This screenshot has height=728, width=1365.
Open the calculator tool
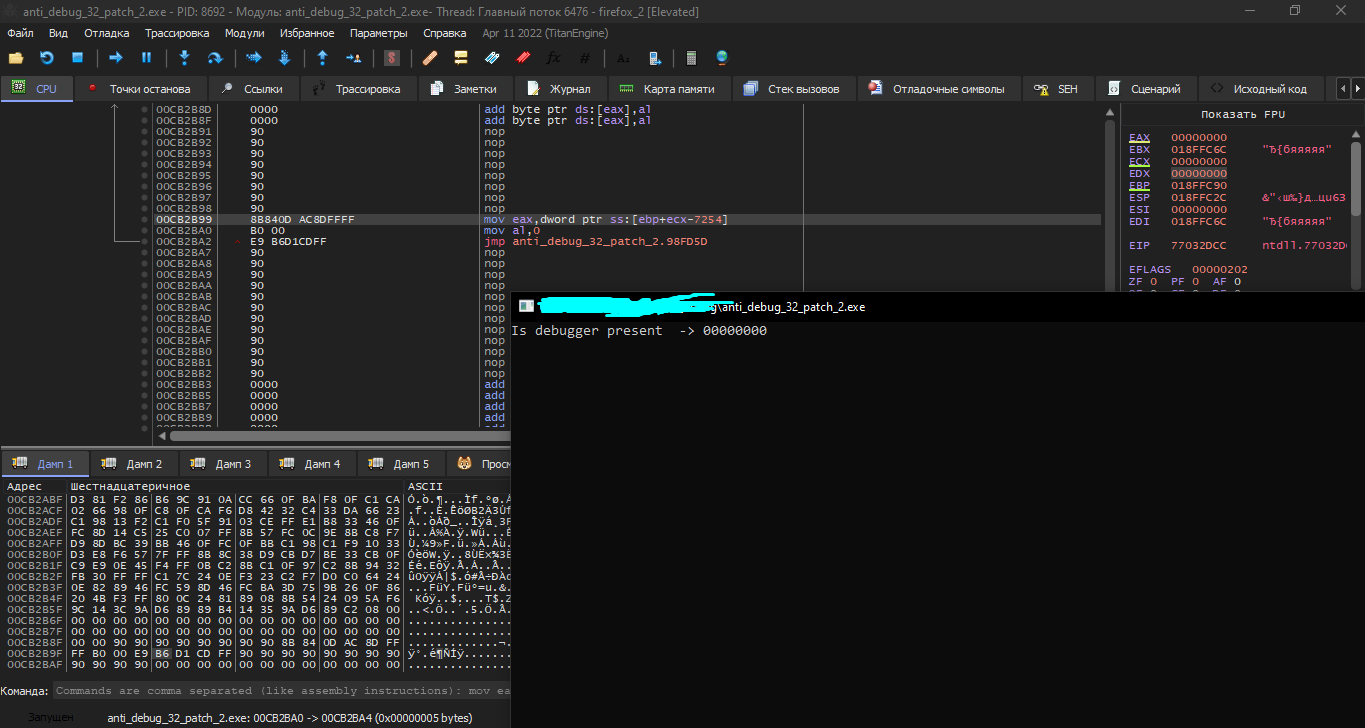[x=691, y=58]
